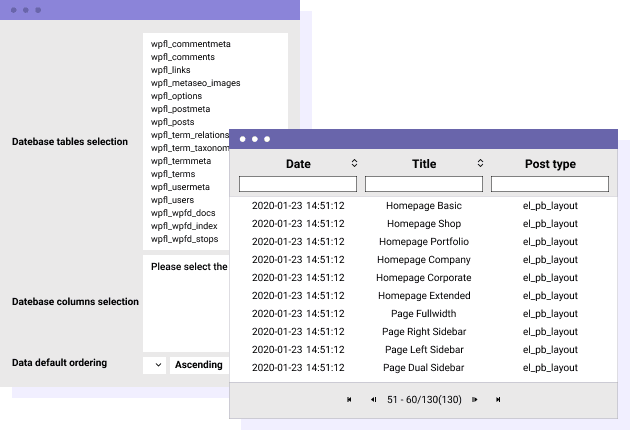Click the Date filter input field
Screen dimensions: 630x430
298,184
